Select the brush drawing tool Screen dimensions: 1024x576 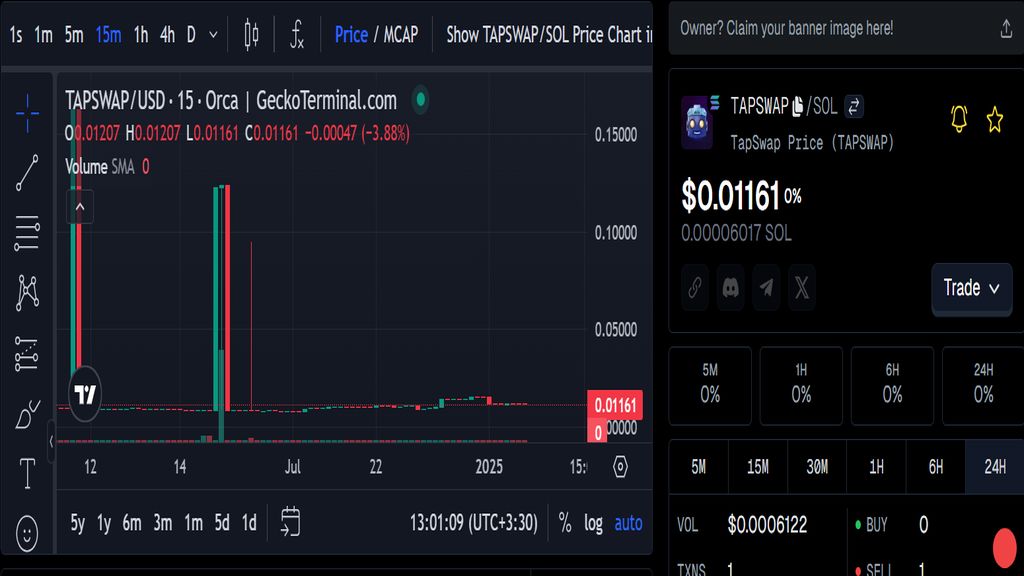click(x=27, y=413)
